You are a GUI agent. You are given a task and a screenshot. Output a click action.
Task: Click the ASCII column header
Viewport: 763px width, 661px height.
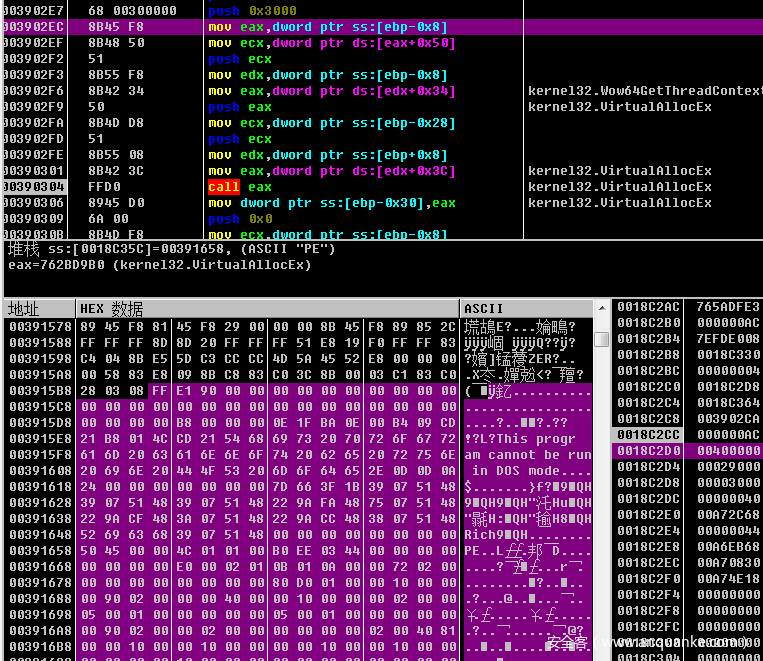[484, 308]
